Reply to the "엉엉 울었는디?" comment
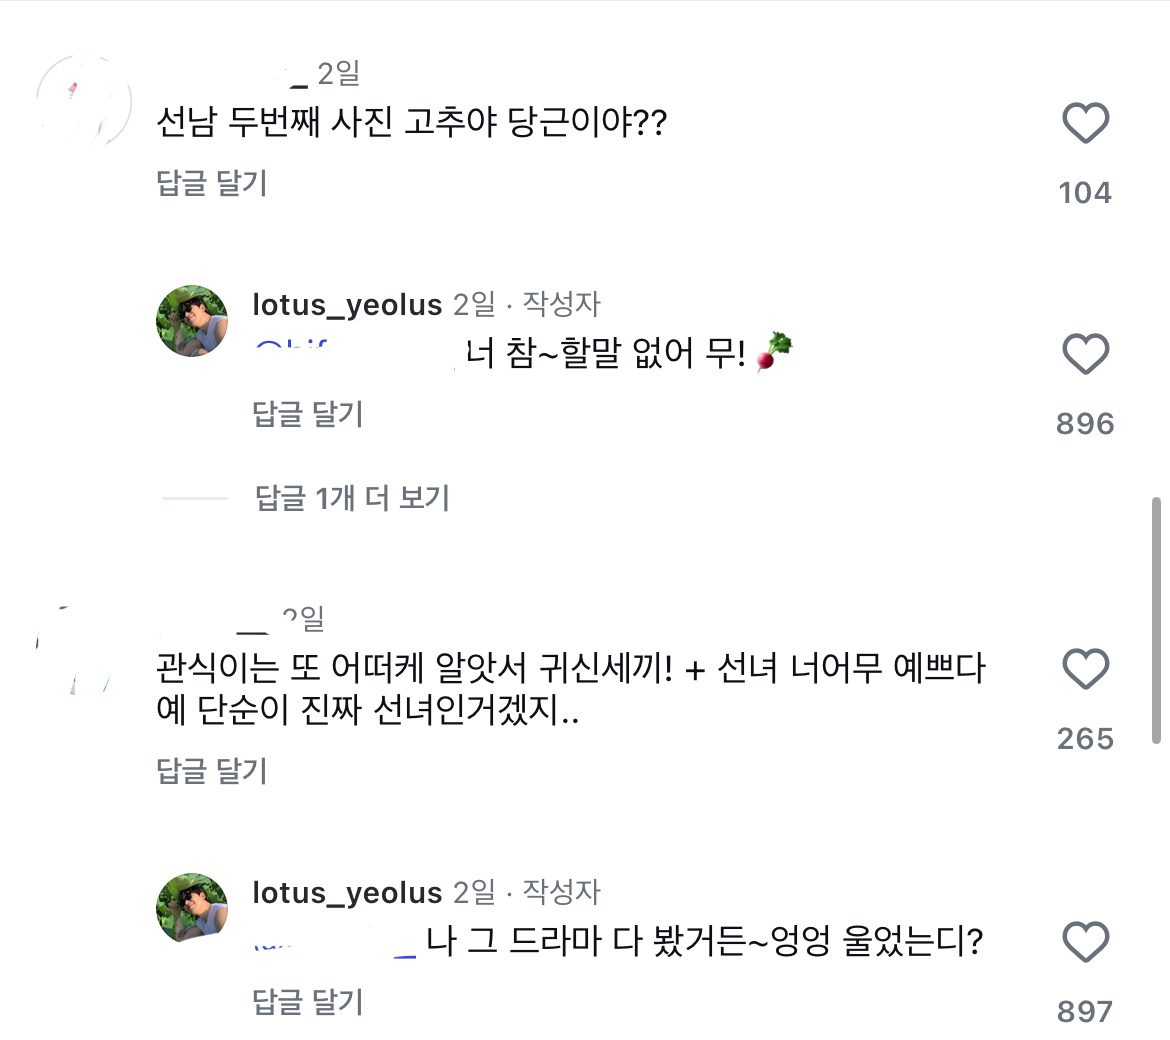 [x=308, y=1002]
